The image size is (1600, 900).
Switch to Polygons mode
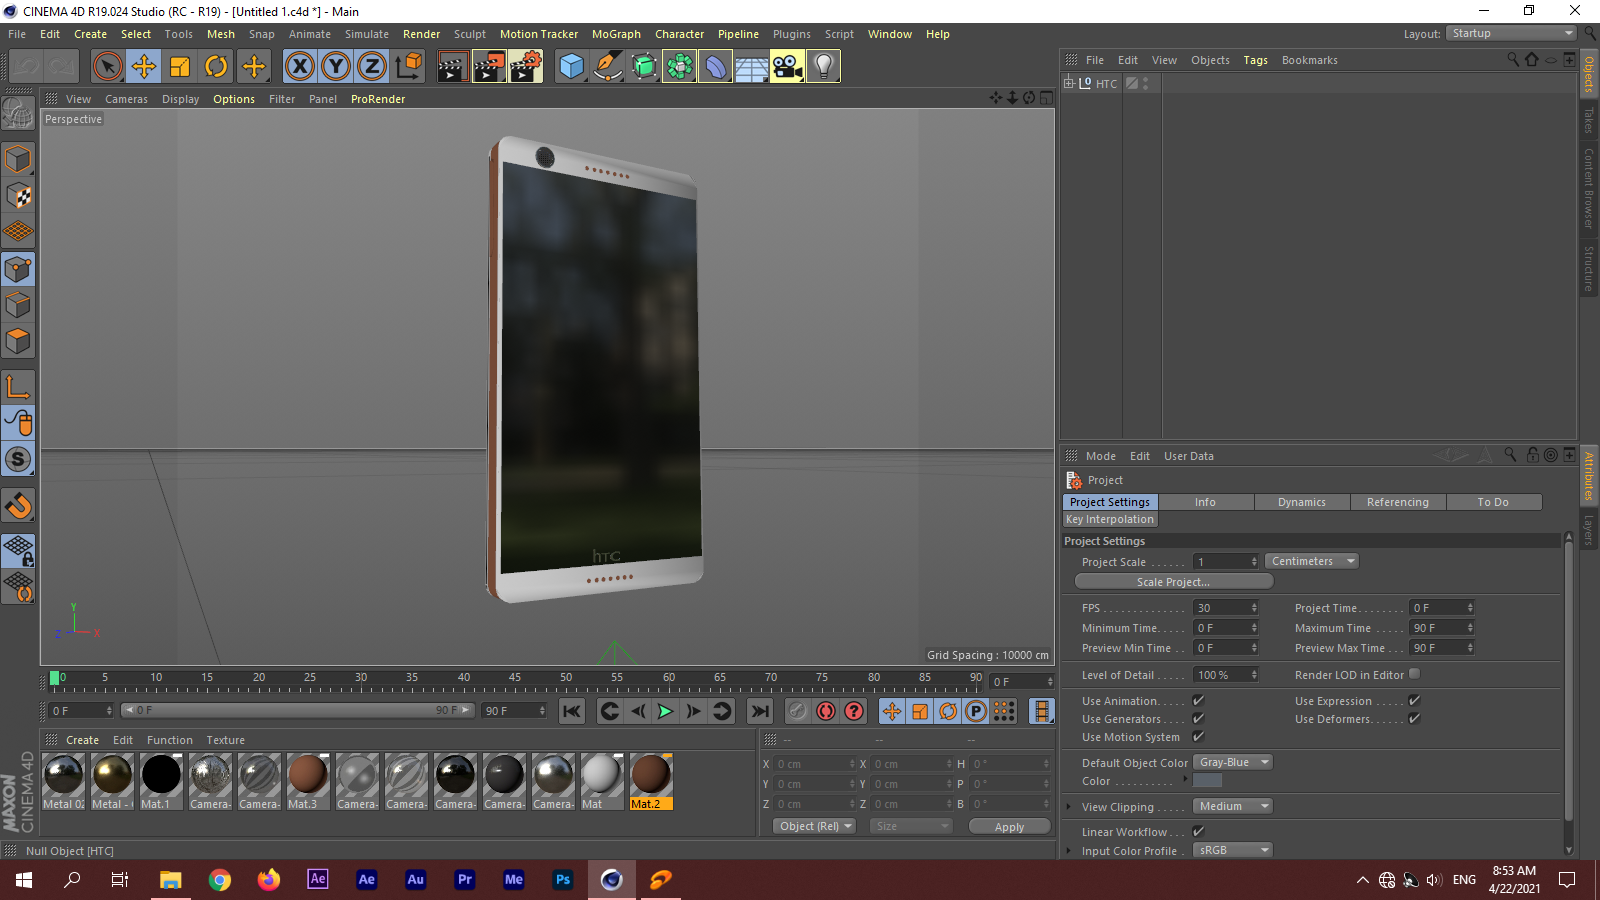[x=18, y=341]
